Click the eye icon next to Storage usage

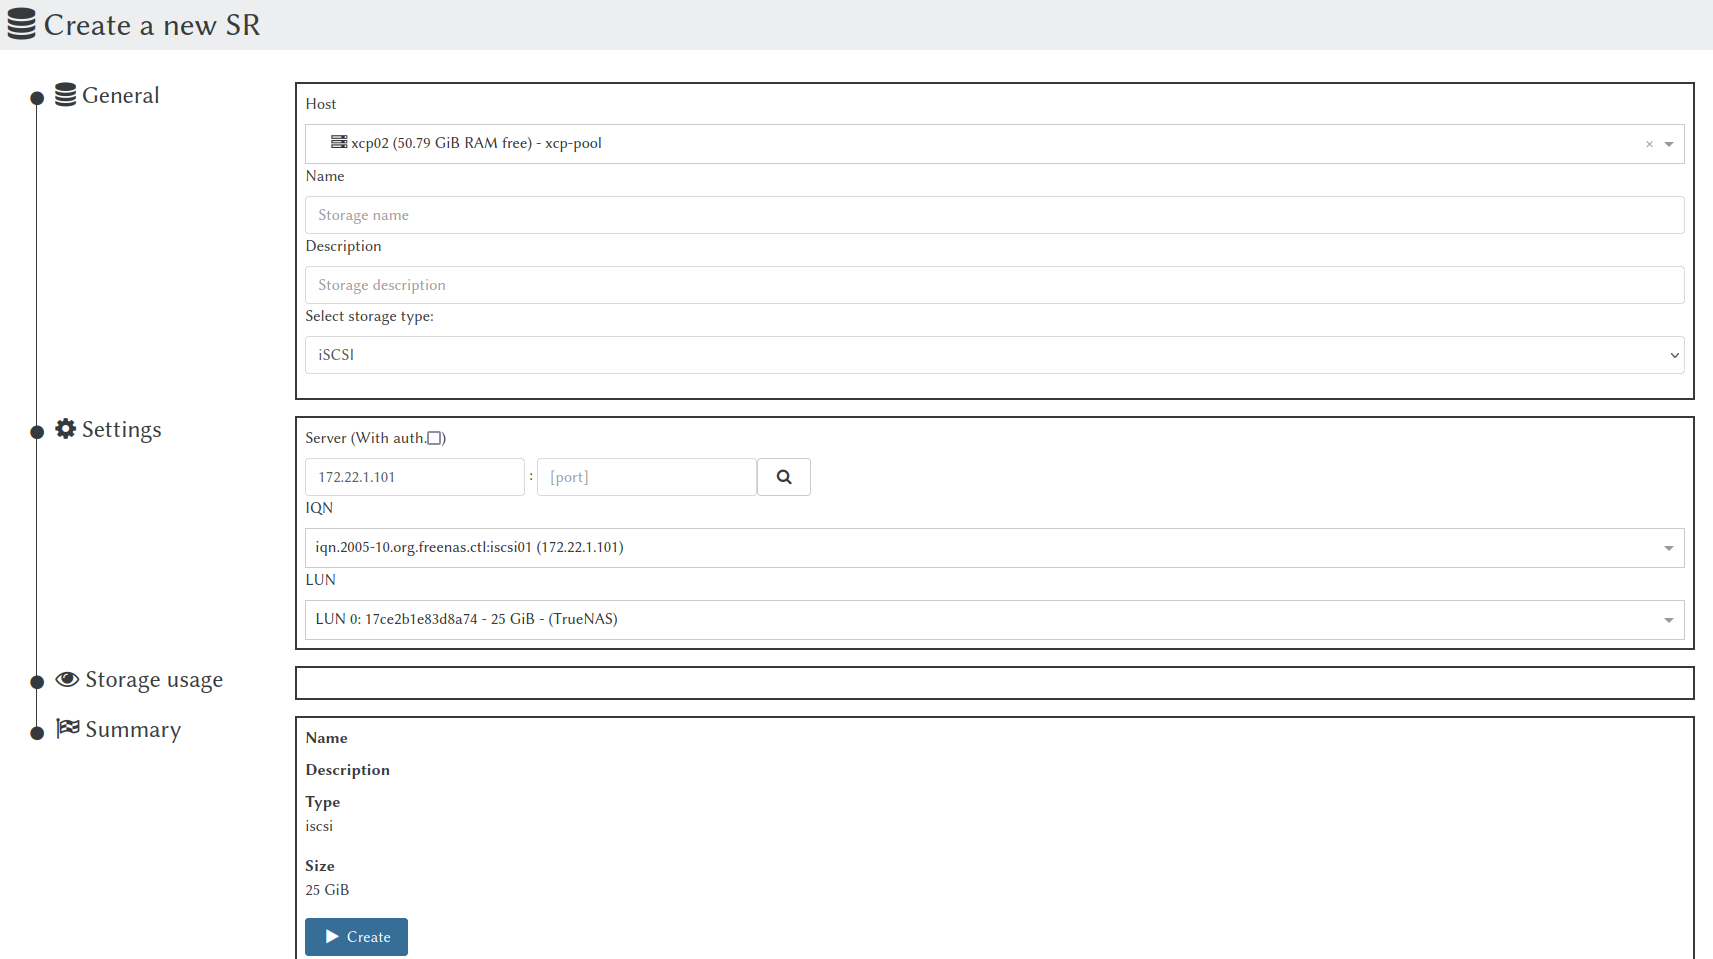(66, 679)
